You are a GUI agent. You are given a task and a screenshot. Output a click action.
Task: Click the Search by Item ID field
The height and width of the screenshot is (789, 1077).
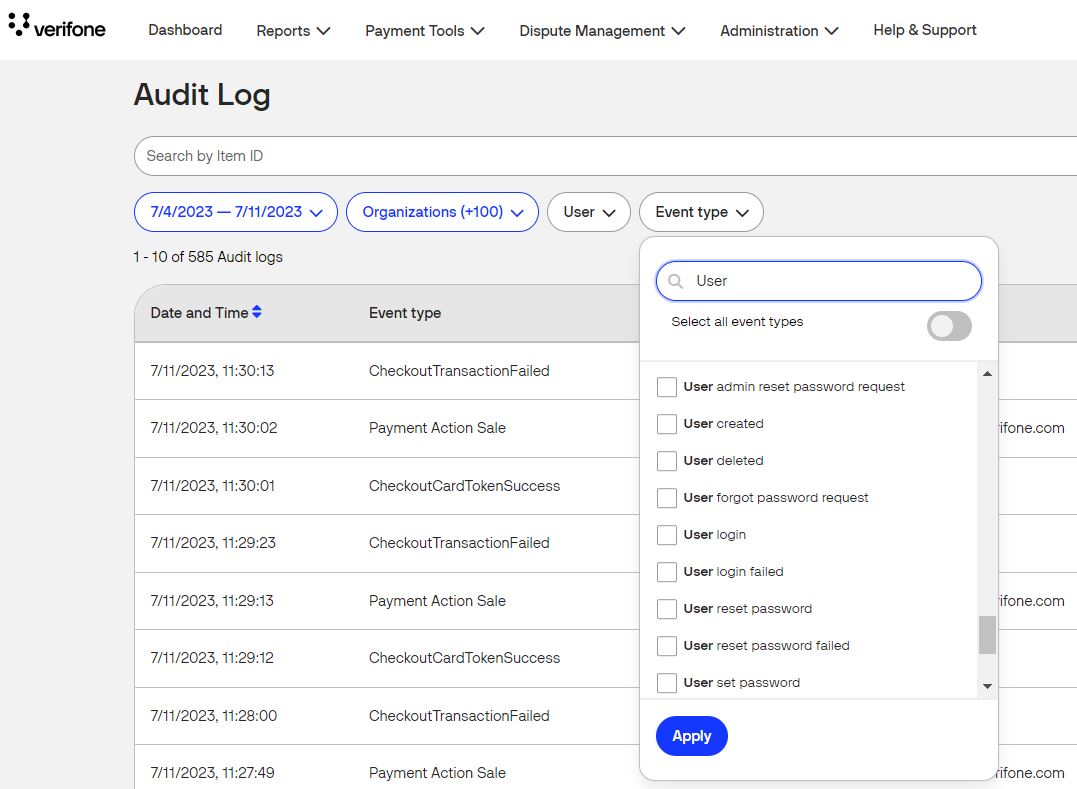click(400, 156)
